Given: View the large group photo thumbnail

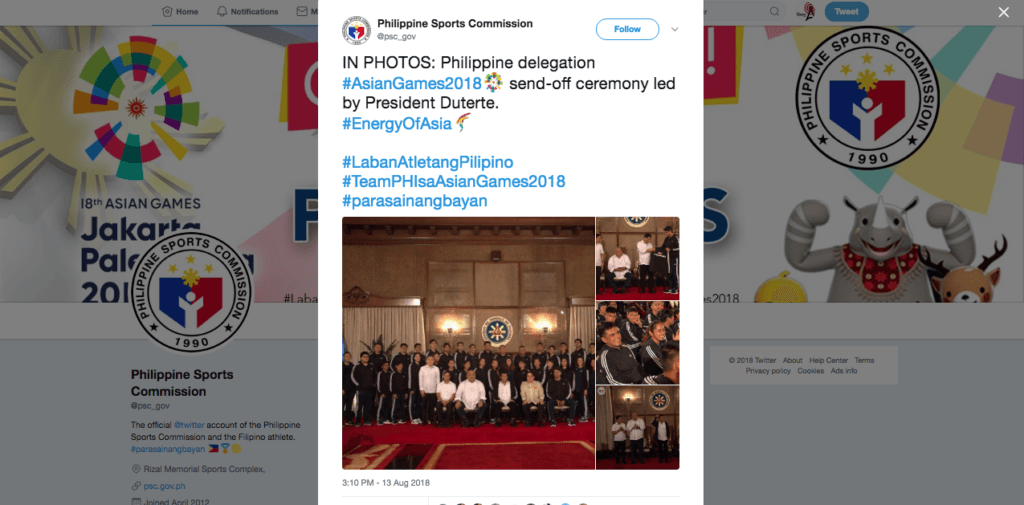Looking at the screenshot, I should [x=468, y=343].
